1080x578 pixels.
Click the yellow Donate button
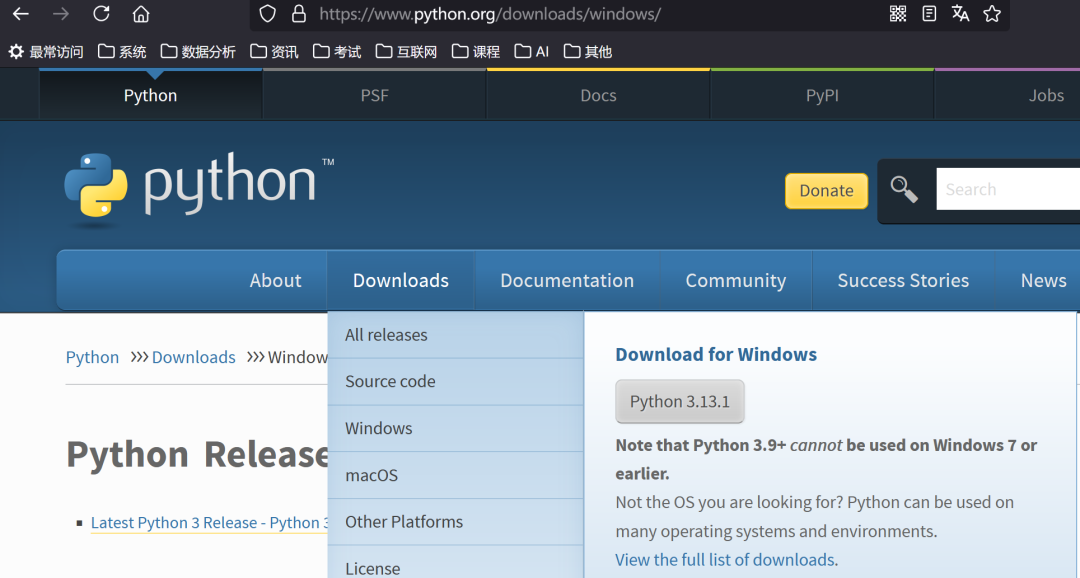click(x=827, y=191)
